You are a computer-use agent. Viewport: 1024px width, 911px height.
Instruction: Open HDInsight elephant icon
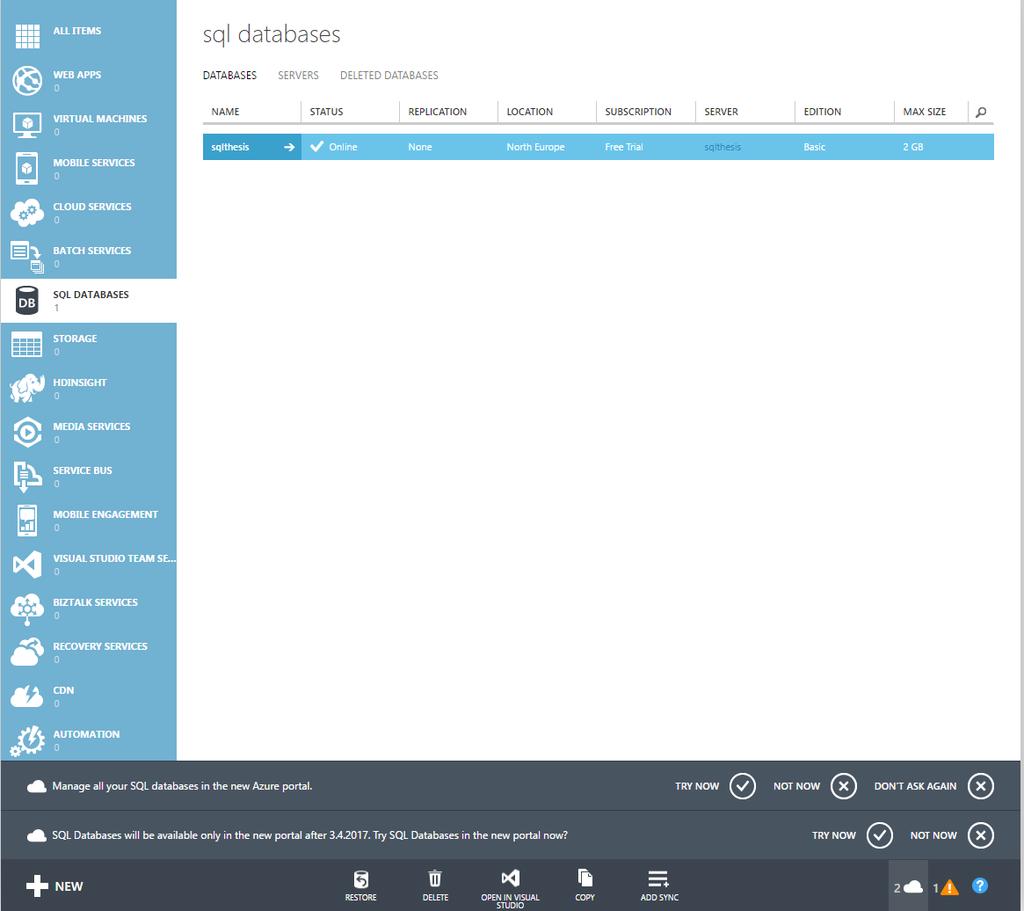tap(27, 388)
